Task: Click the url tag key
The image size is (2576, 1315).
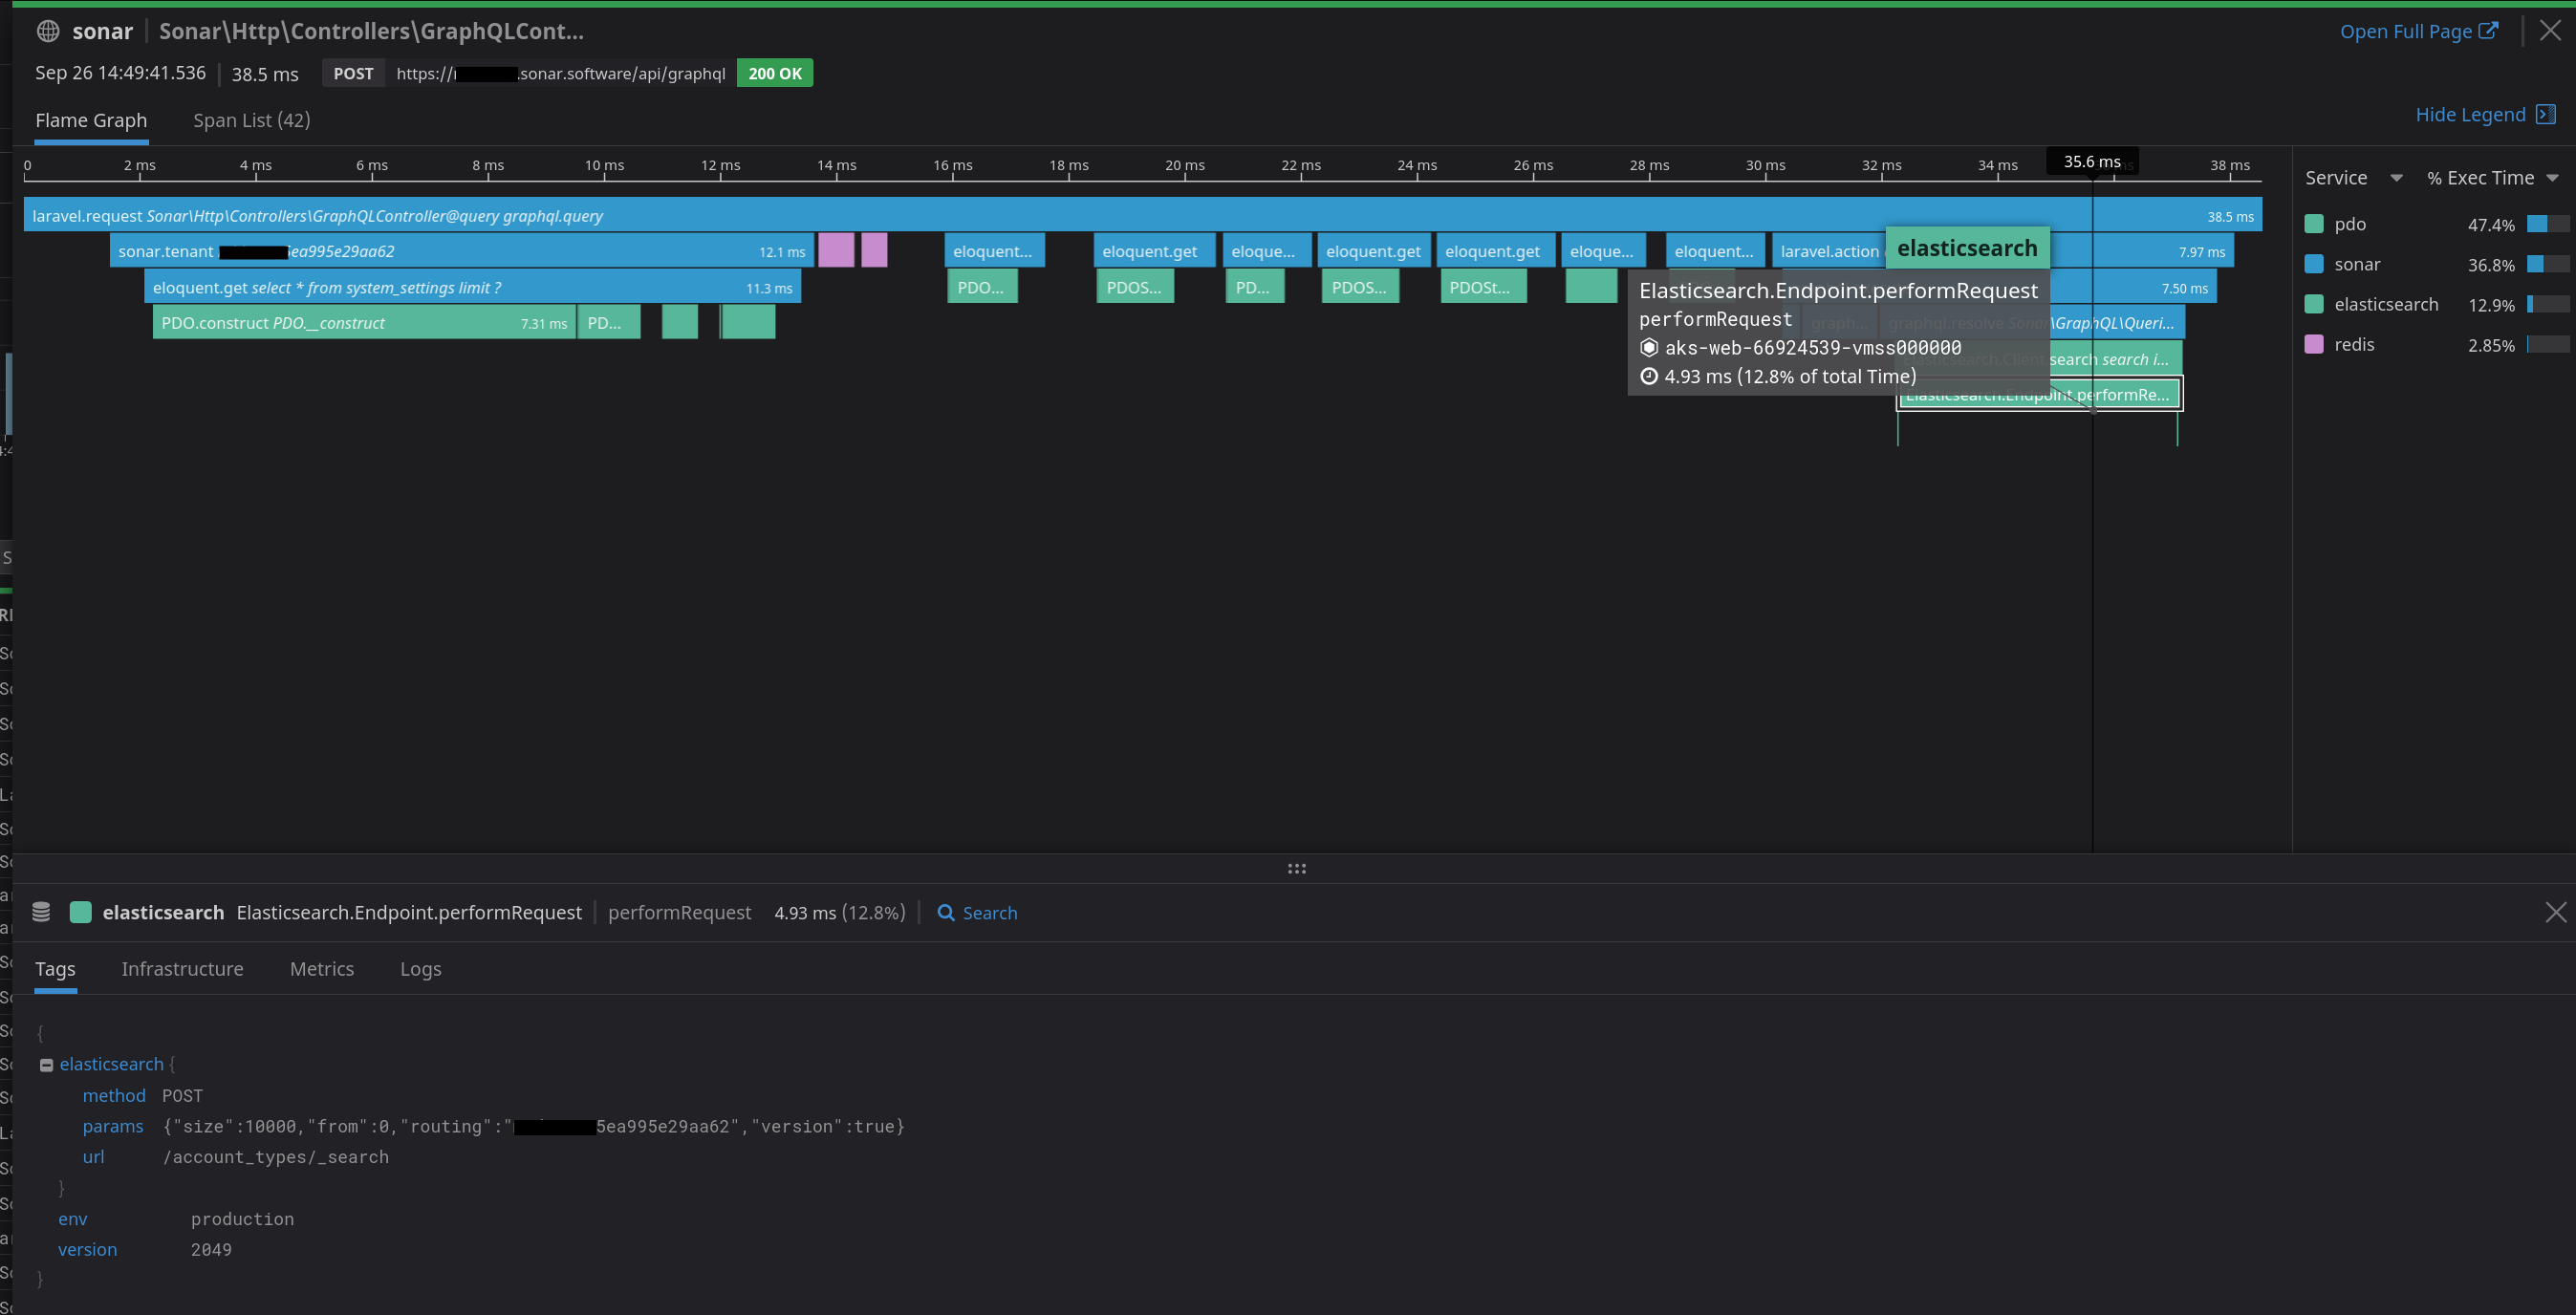Action: 93,1157
